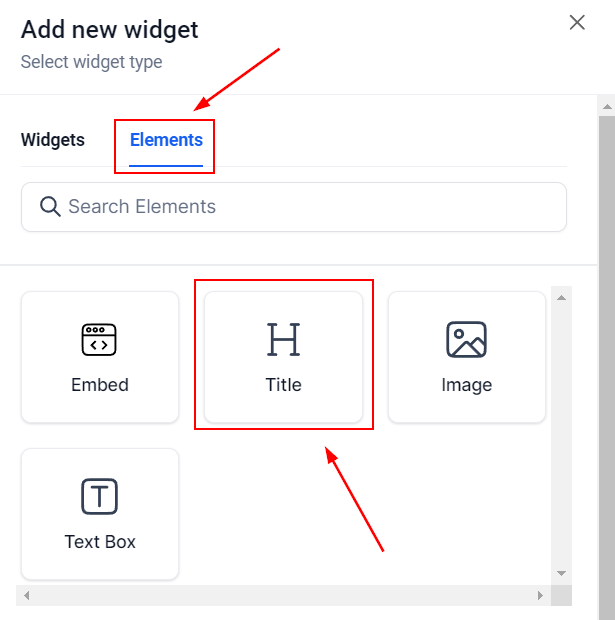The image size is (615, 620).
Task: Choose the Title element H icon
Action: [x=284, y=340]
